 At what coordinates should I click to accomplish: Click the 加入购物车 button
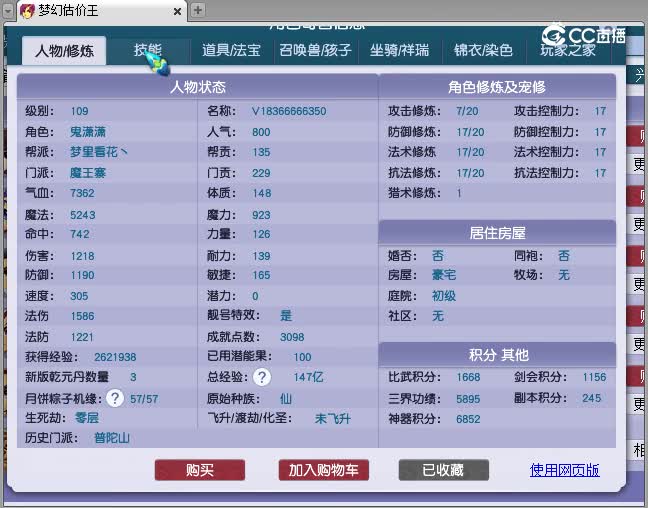pyautogui.click(x=324, y=470)
